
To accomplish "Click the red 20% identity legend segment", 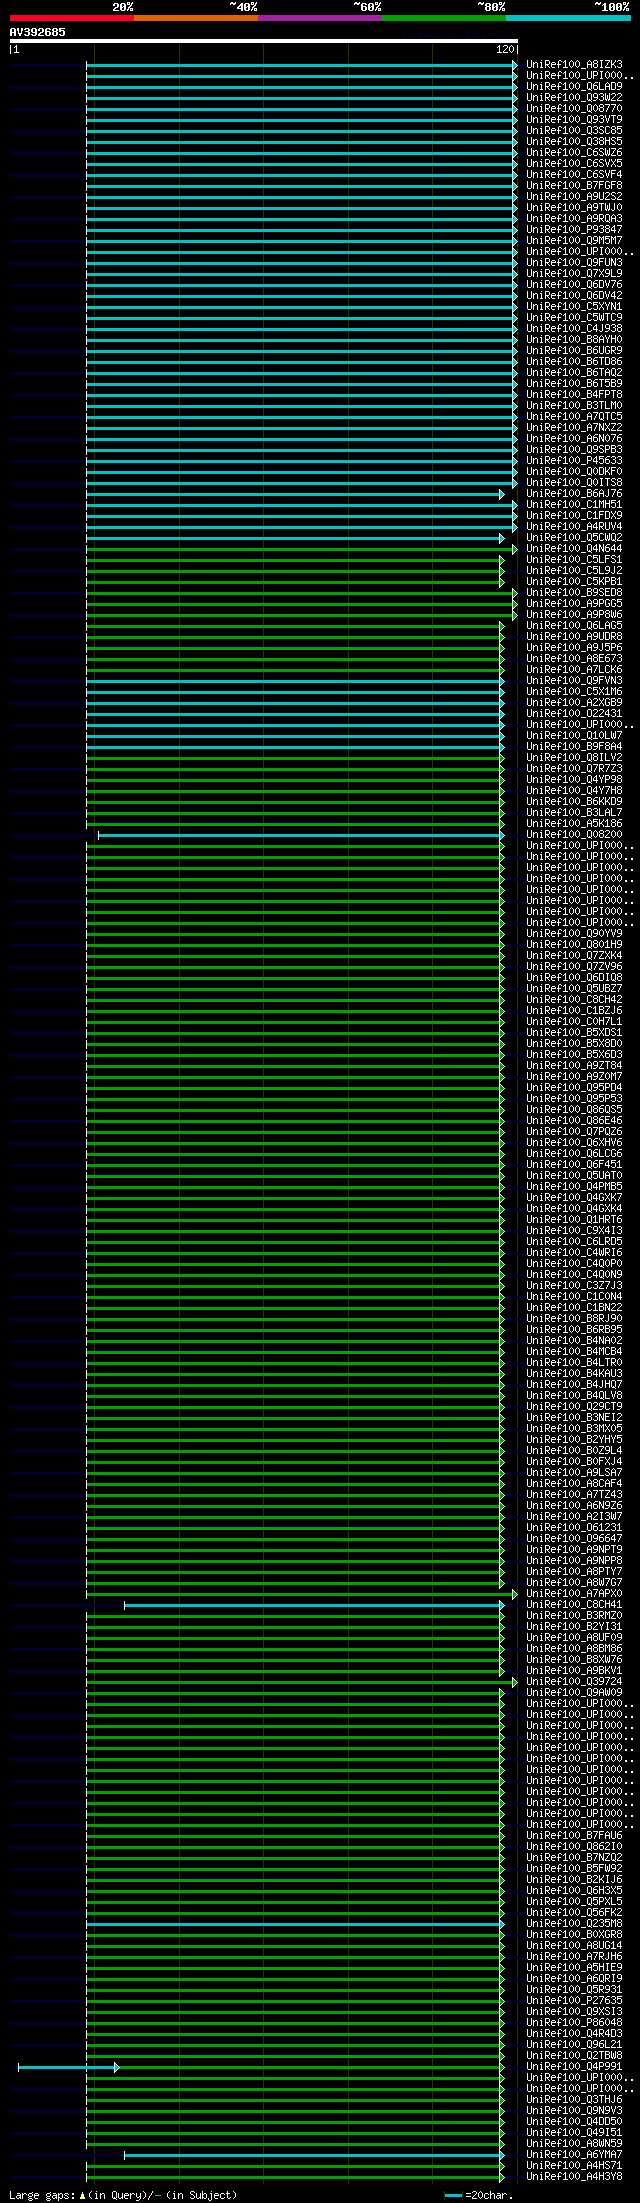I will coord(72,18).
